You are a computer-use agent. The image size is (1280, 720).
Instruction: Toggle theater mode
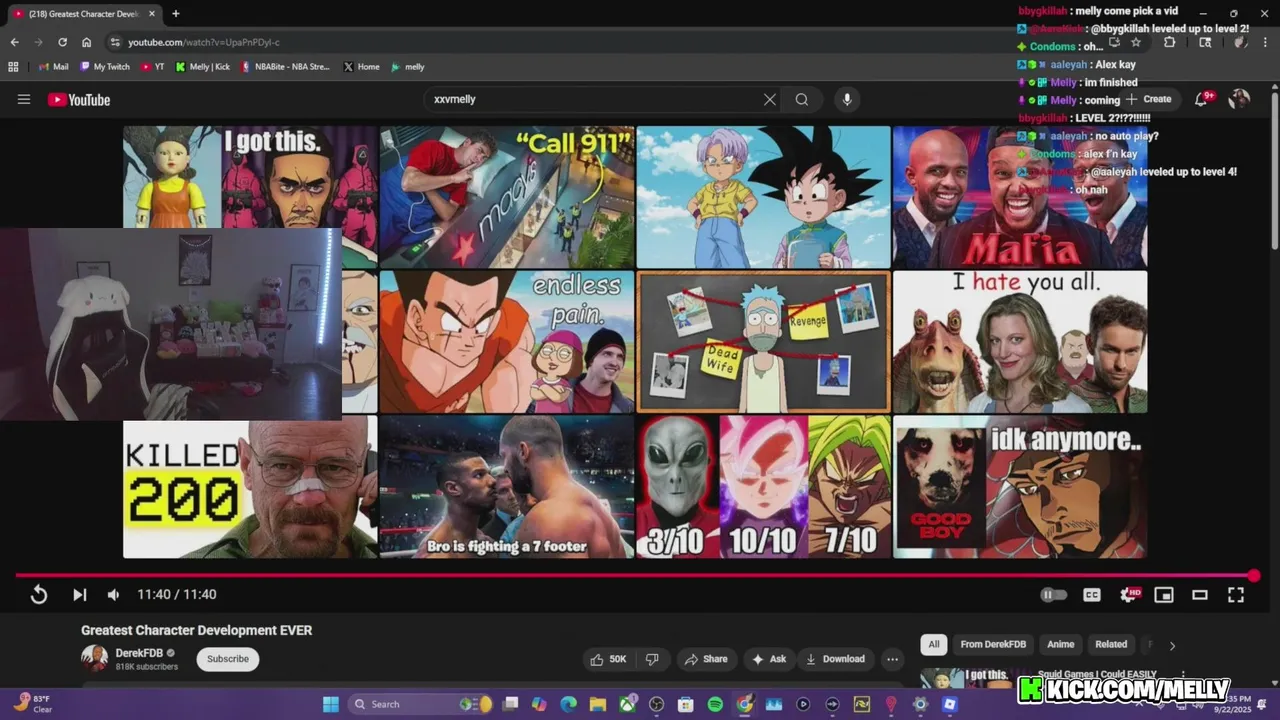click(x=1200, y=595)
